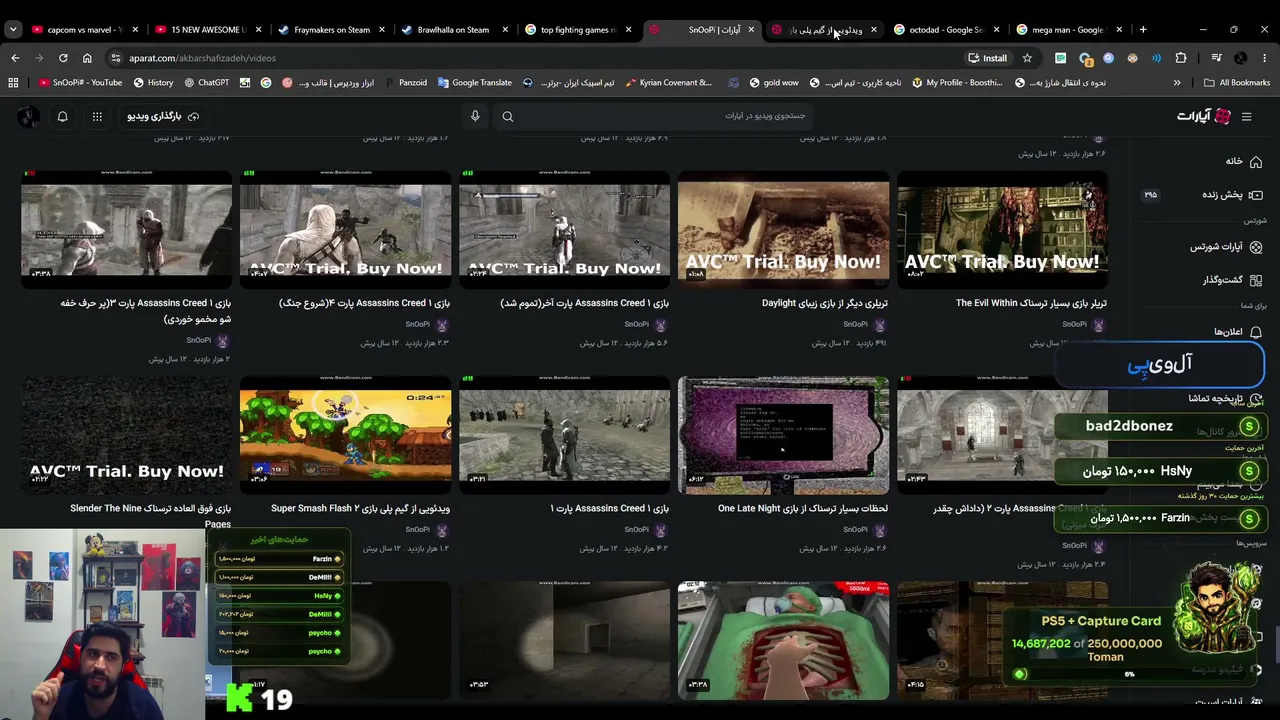Open پخش زنده in the sidebar
This screenshot has height=720, width=1280.
click(x=1230, y=195)
